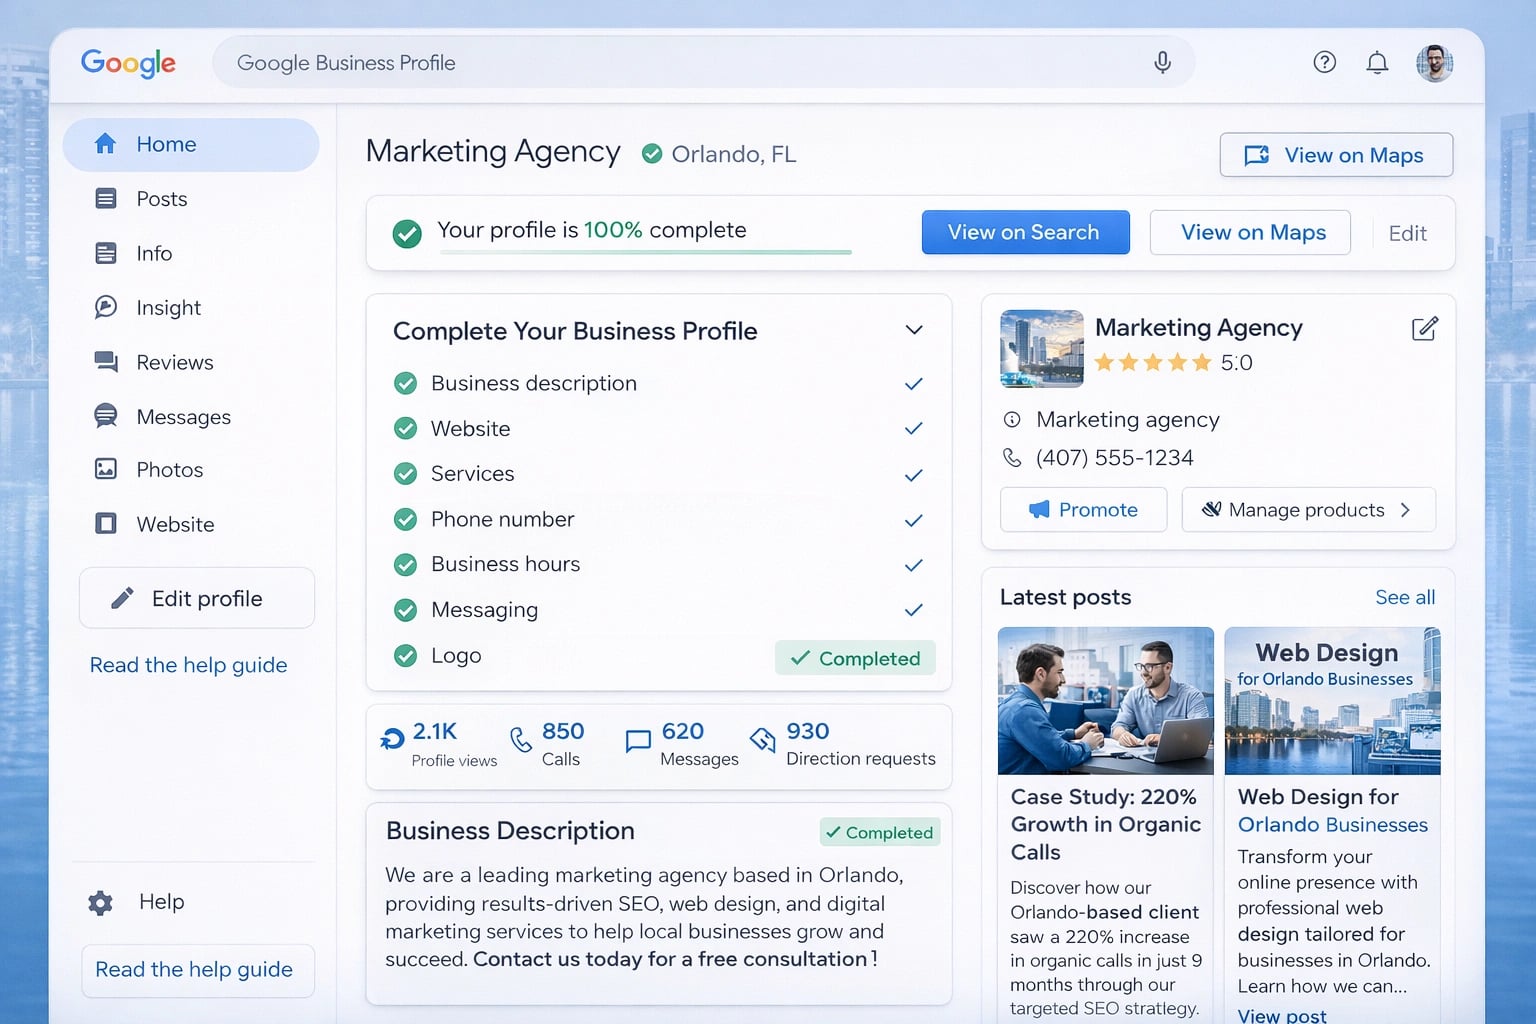Click the edit pencil icon on Marketing Agency card

pyautogui.click(x=1425, y=328)
